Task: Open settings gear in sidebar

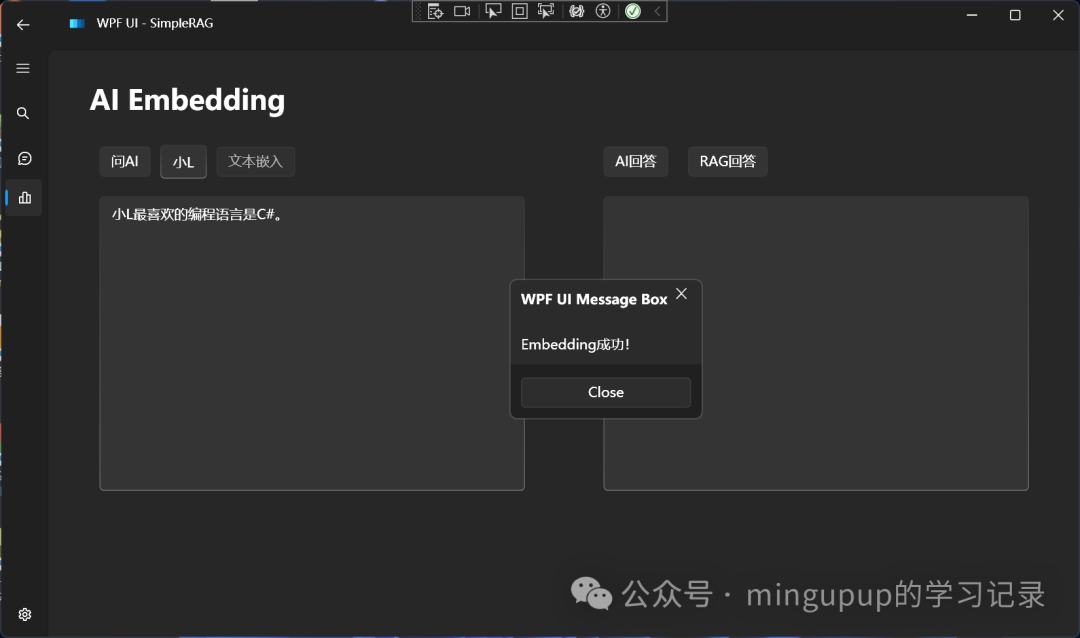Action: point(25,614)
